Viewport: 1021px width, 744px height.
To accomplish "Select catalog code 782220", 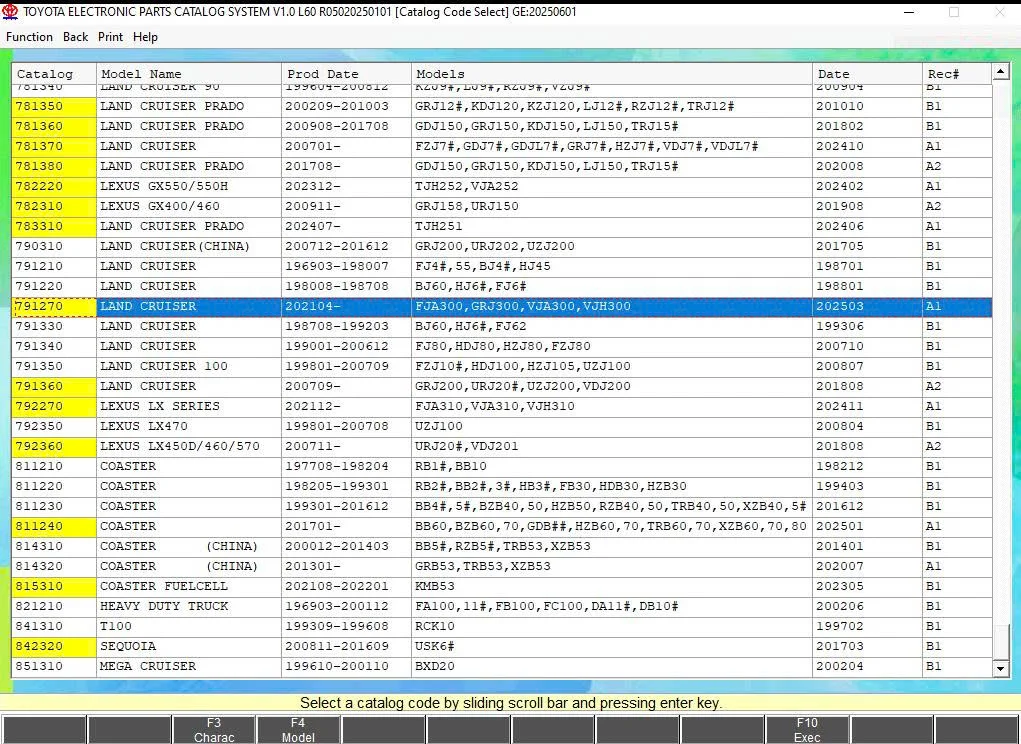I will 54,186.
